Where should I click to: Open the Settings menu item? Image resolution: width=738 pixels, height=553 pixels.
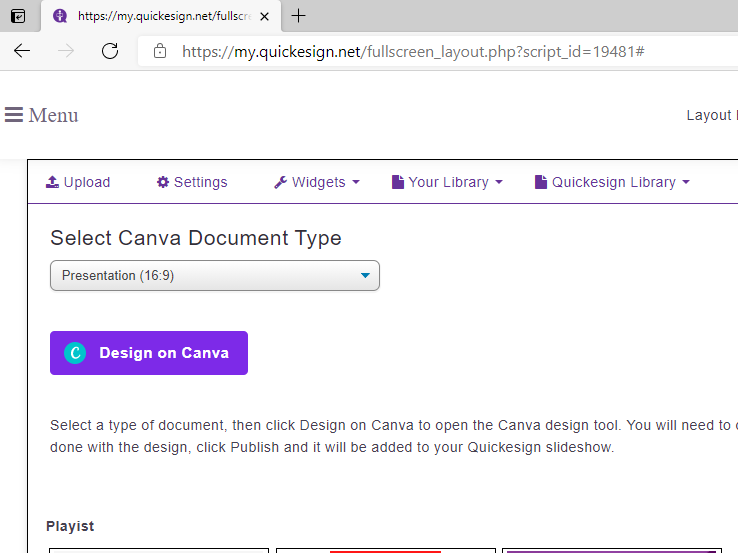192,182
